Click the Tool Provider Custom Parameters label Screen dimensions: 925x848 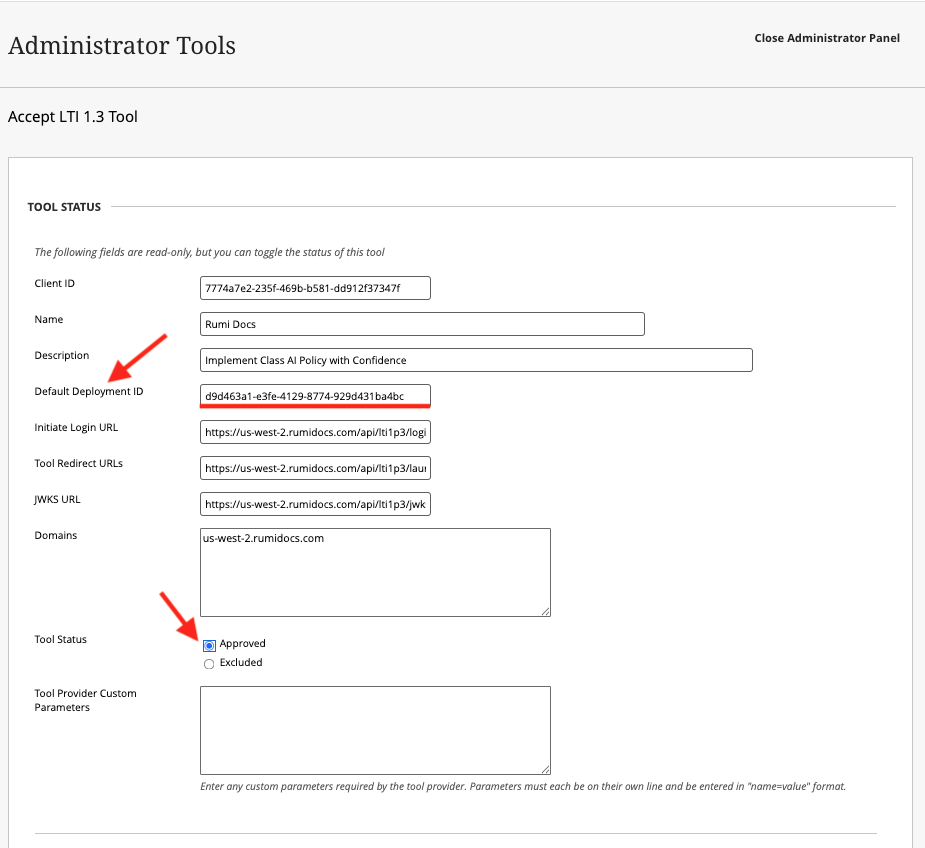86,700
